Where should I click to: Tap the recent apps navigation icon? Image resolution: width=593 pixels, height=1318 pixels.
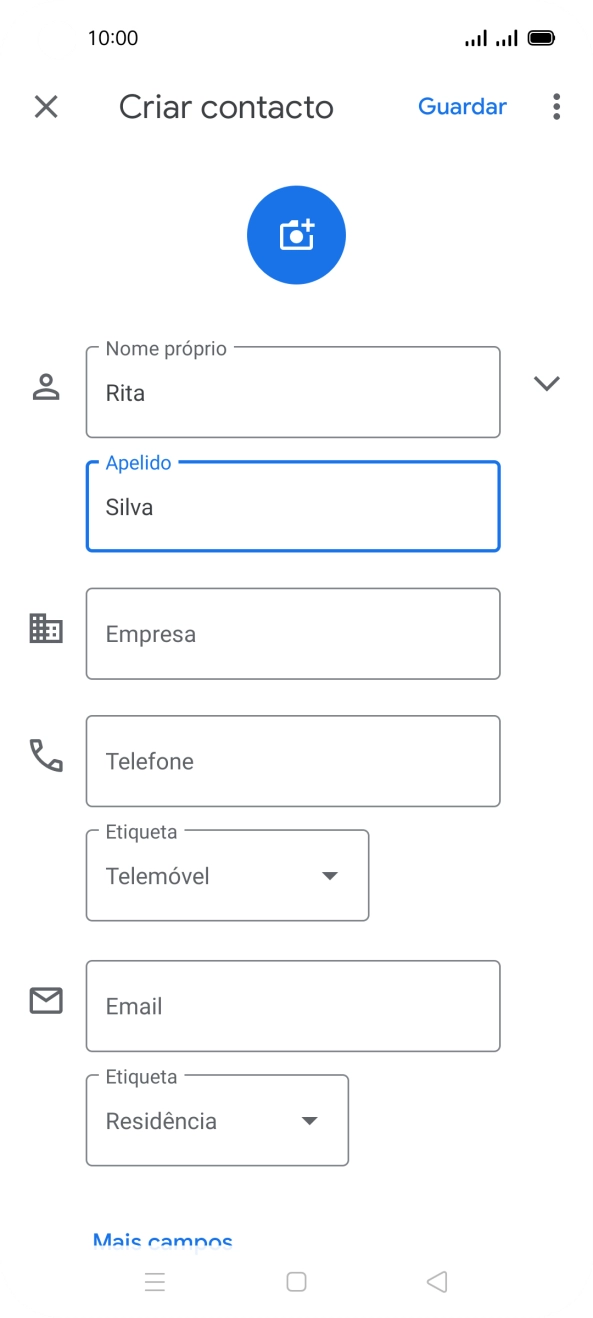[155, 1281]
